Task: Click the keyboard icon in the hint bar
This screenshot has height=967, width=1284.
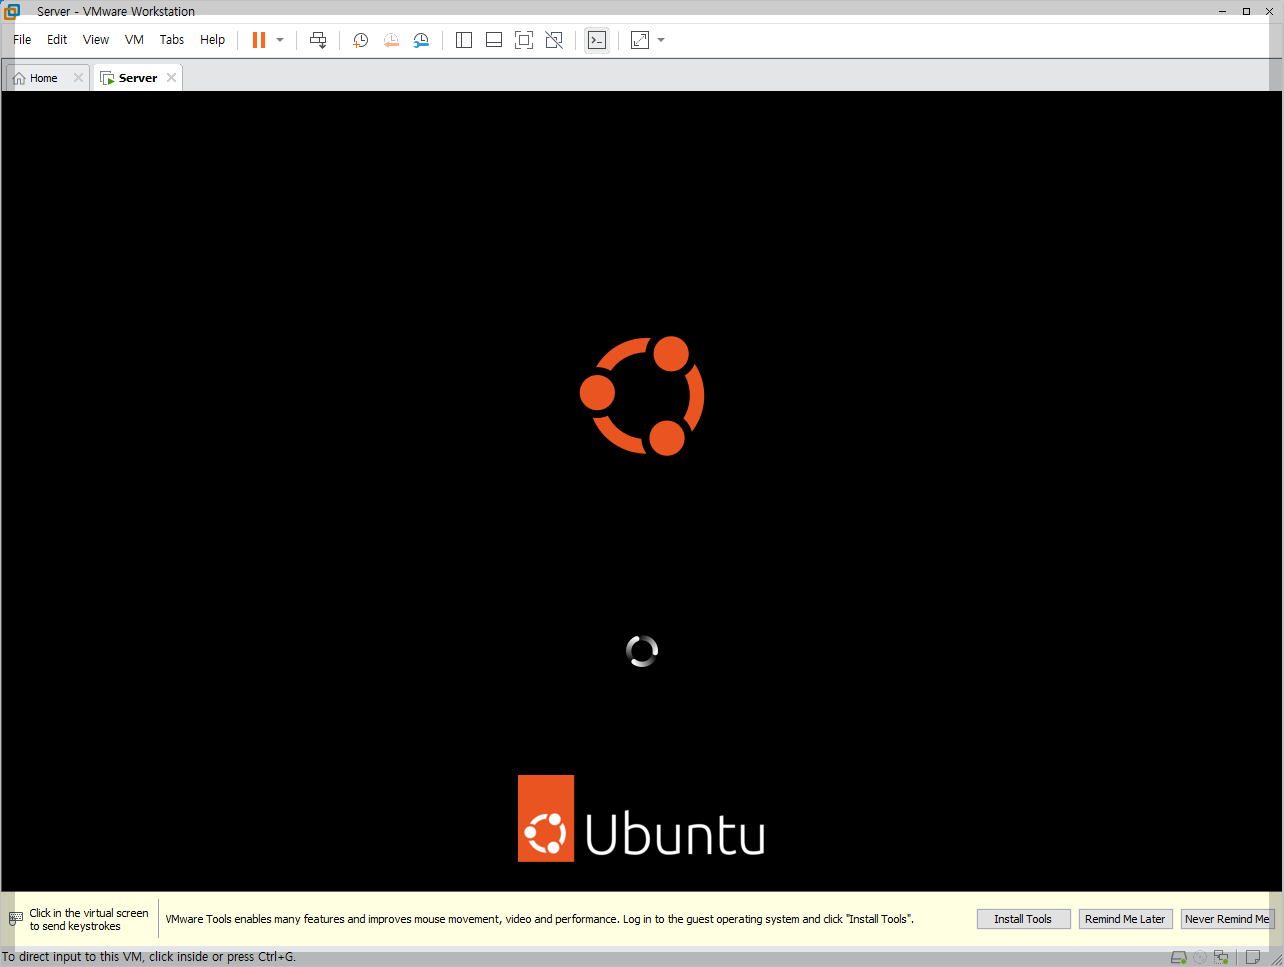Action: coord(16,918)
